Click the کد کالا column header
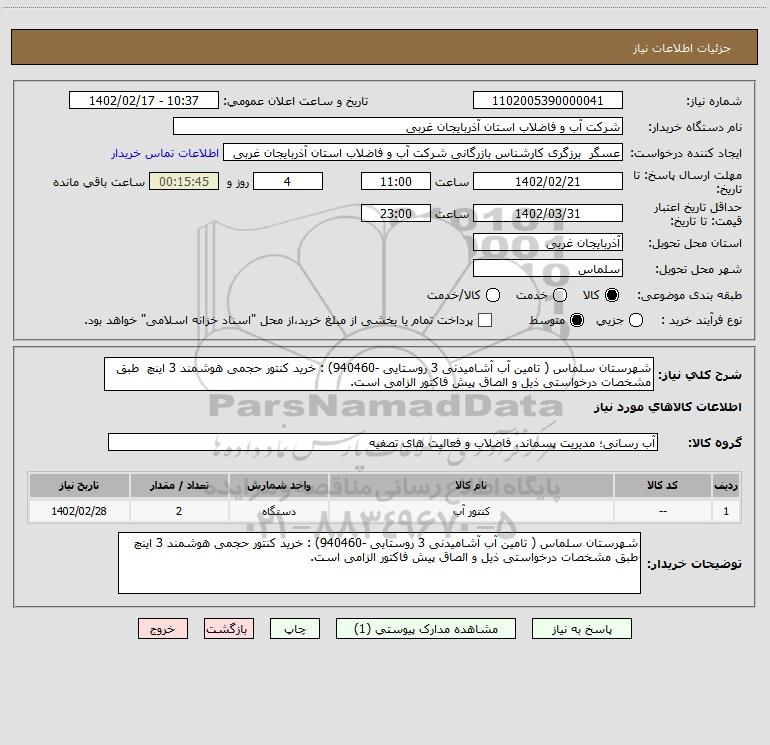 pyautogui.click(x=662, y=486)
